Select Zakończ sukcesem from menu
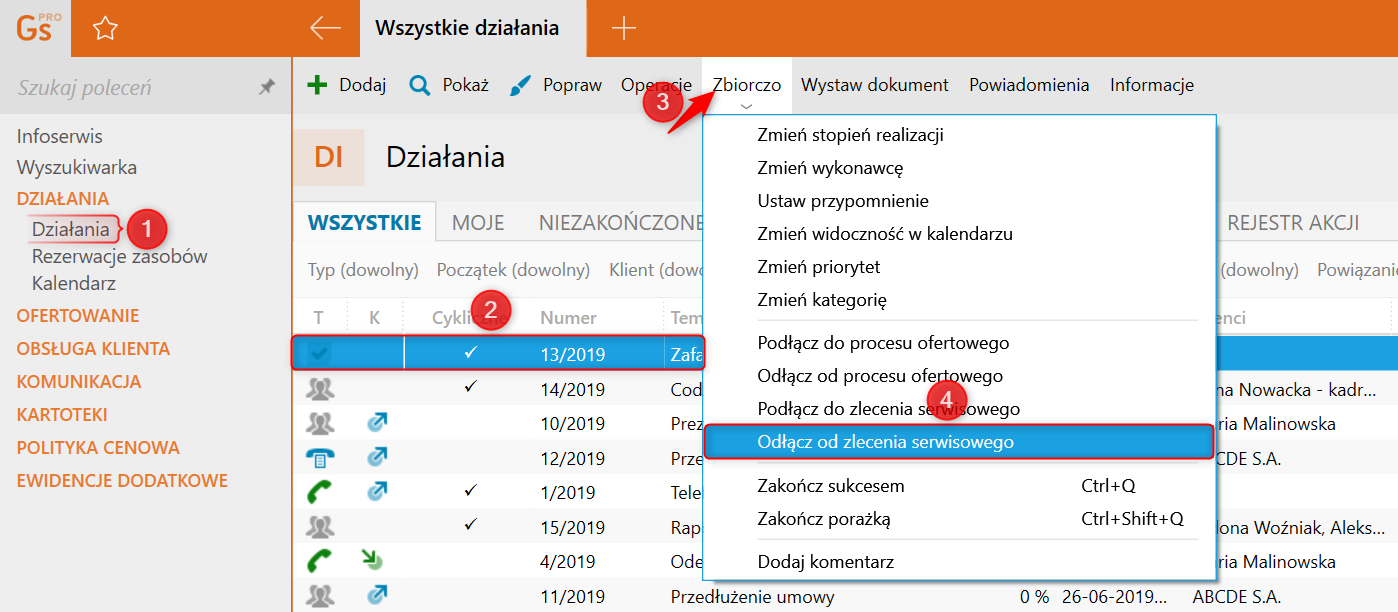Viewport: 1398px width, 612px height. (831, 486)
